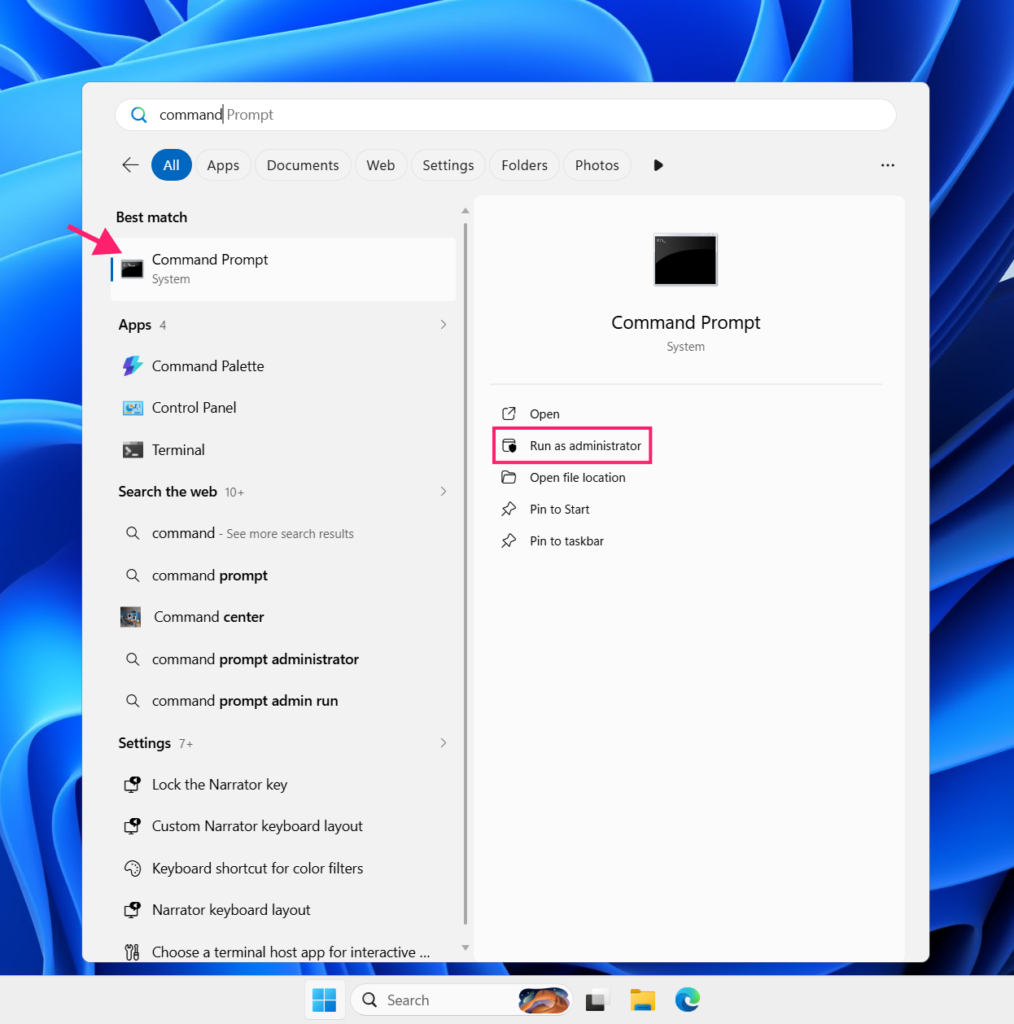Click the results list scrollbar
This screenshot has width=1014, height=1024.
coord(465,575)
